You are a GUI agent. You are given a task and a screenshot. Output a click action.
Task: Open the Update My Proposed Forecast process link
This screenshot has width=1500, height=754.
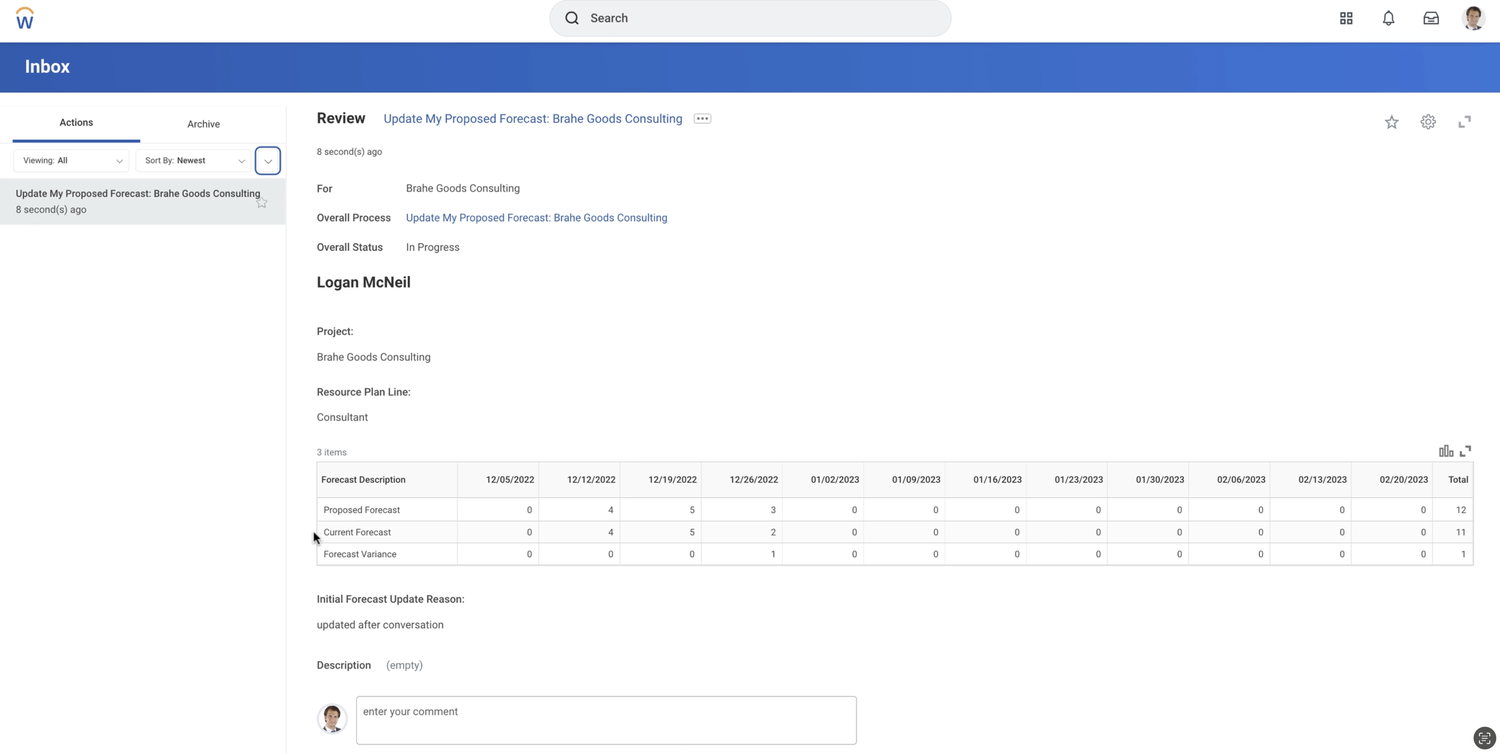[x=536, y=217]
